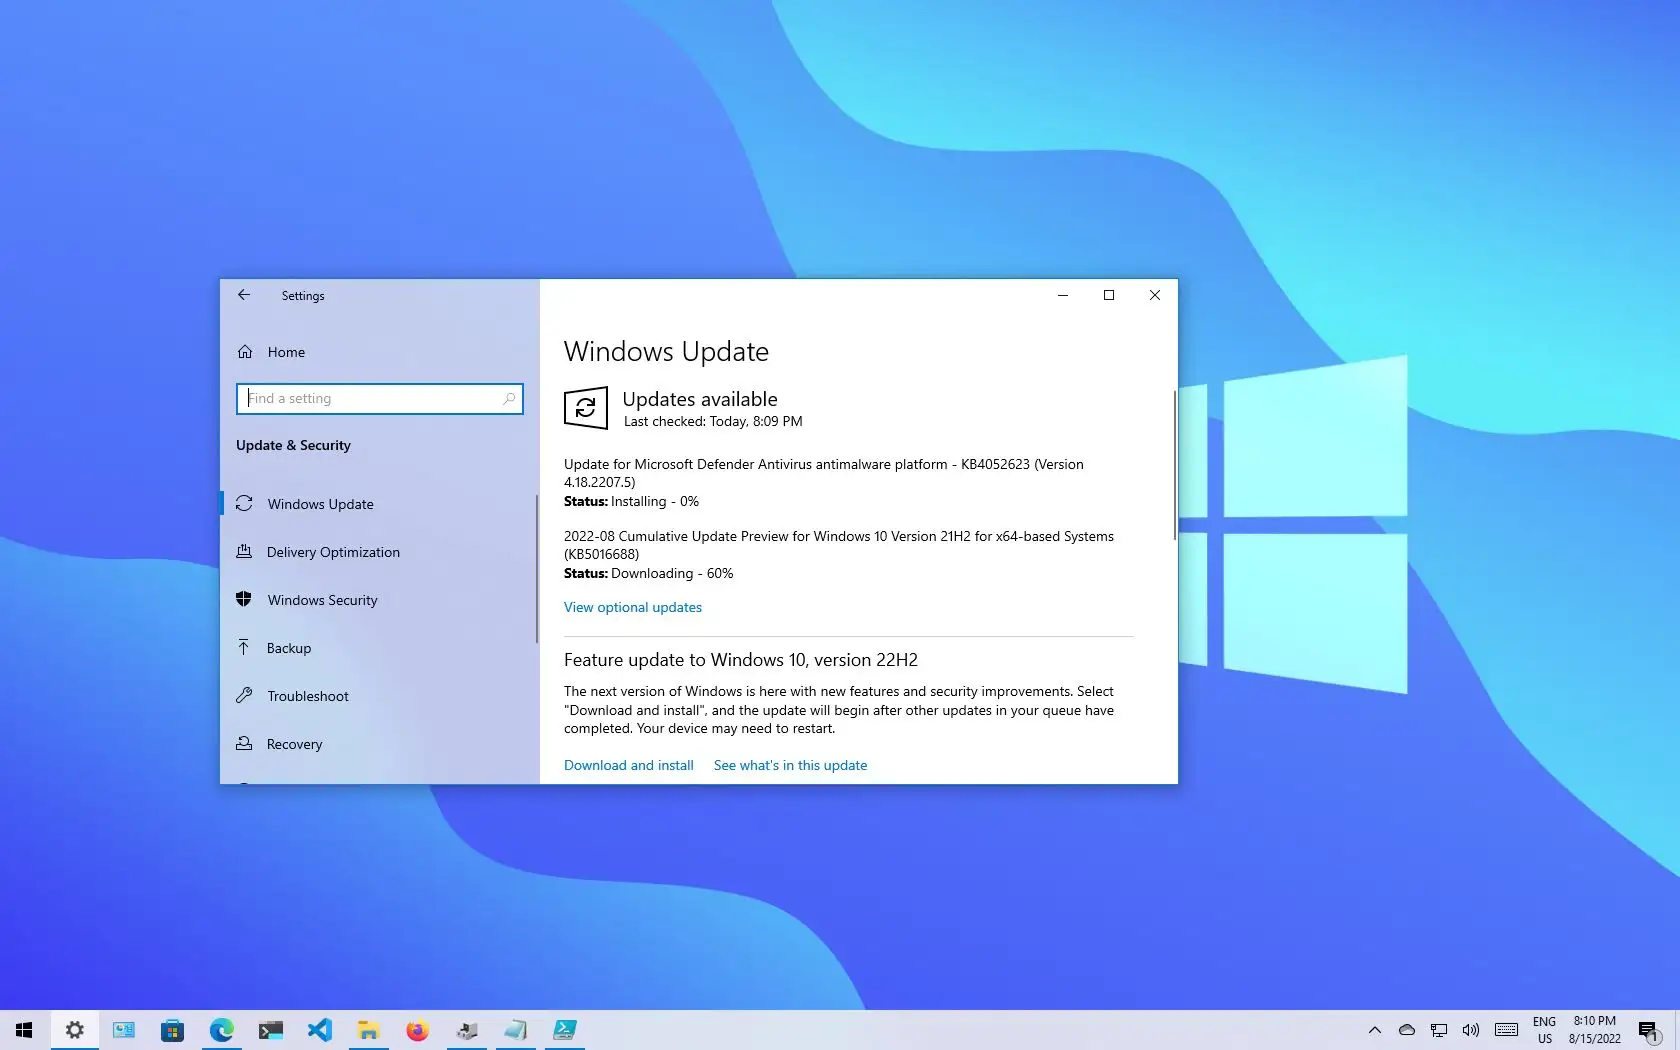Click the Home house icon

coord(245,352)
